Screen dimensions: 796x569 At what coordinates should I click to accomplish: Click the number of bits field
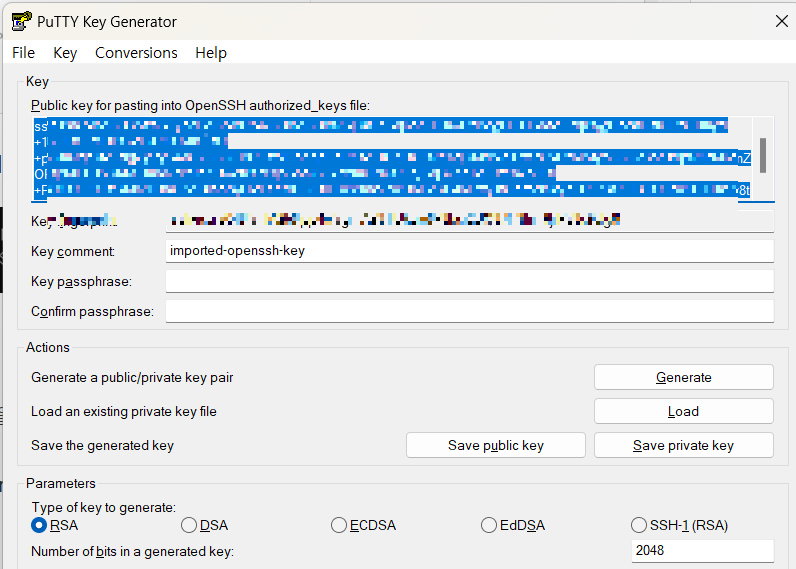pyautogui.click(x=703, y=551)
